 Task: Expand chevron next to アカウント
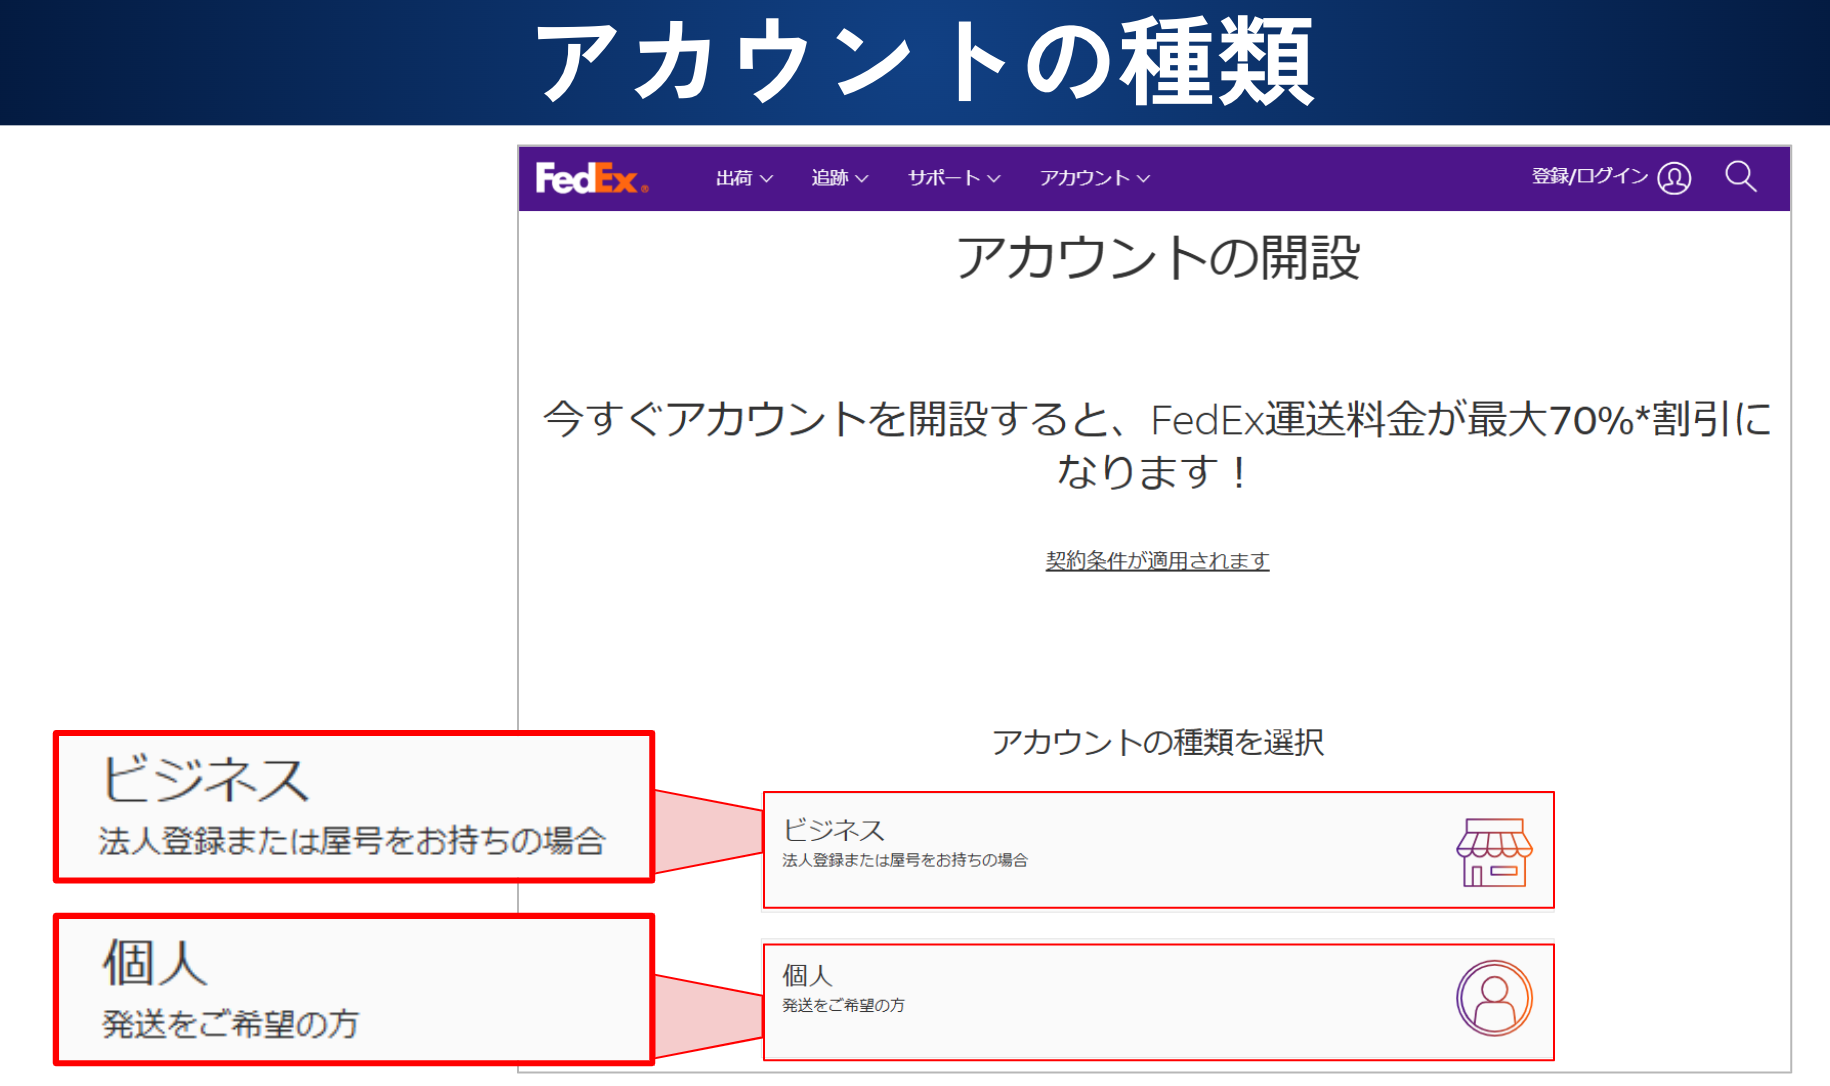pyautogui.click(x=1144, y=179)
